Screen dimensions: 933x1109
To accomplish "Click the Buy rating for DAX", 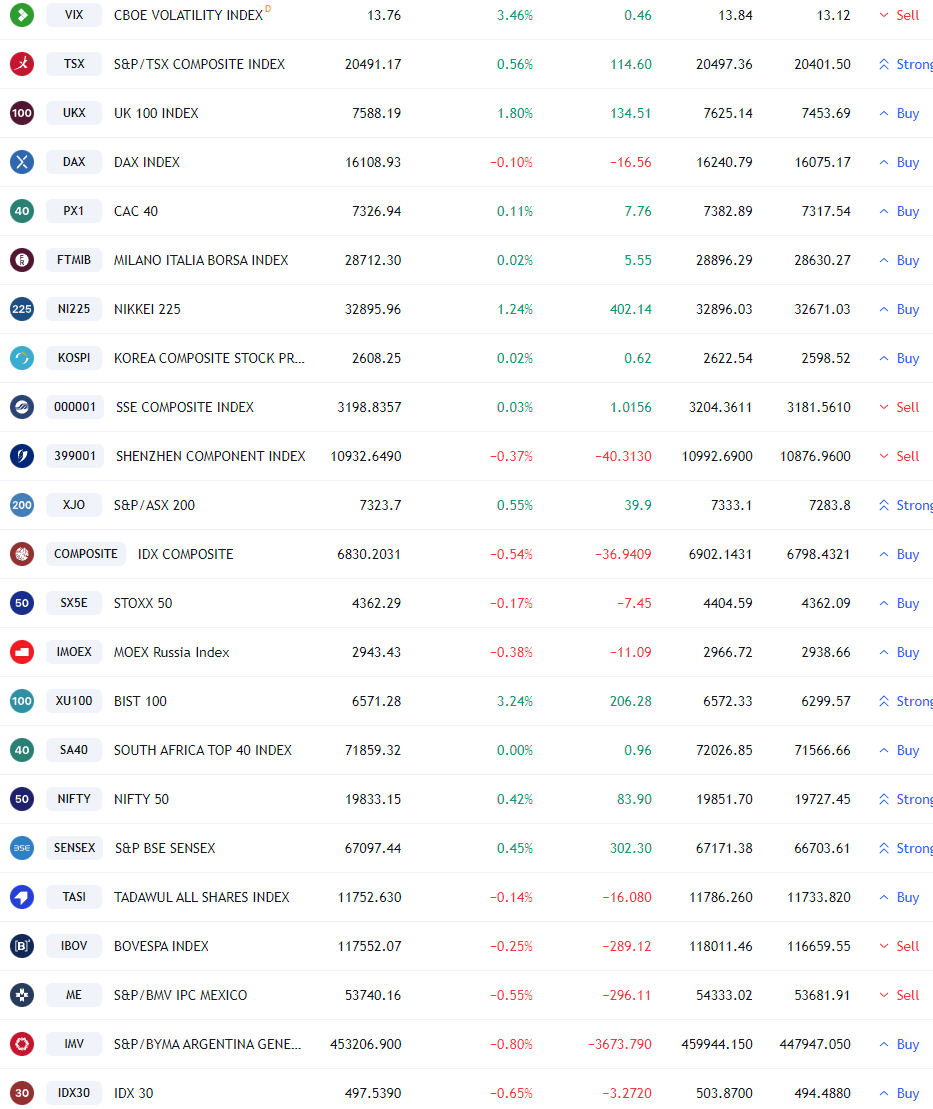I will pos(899,163).
